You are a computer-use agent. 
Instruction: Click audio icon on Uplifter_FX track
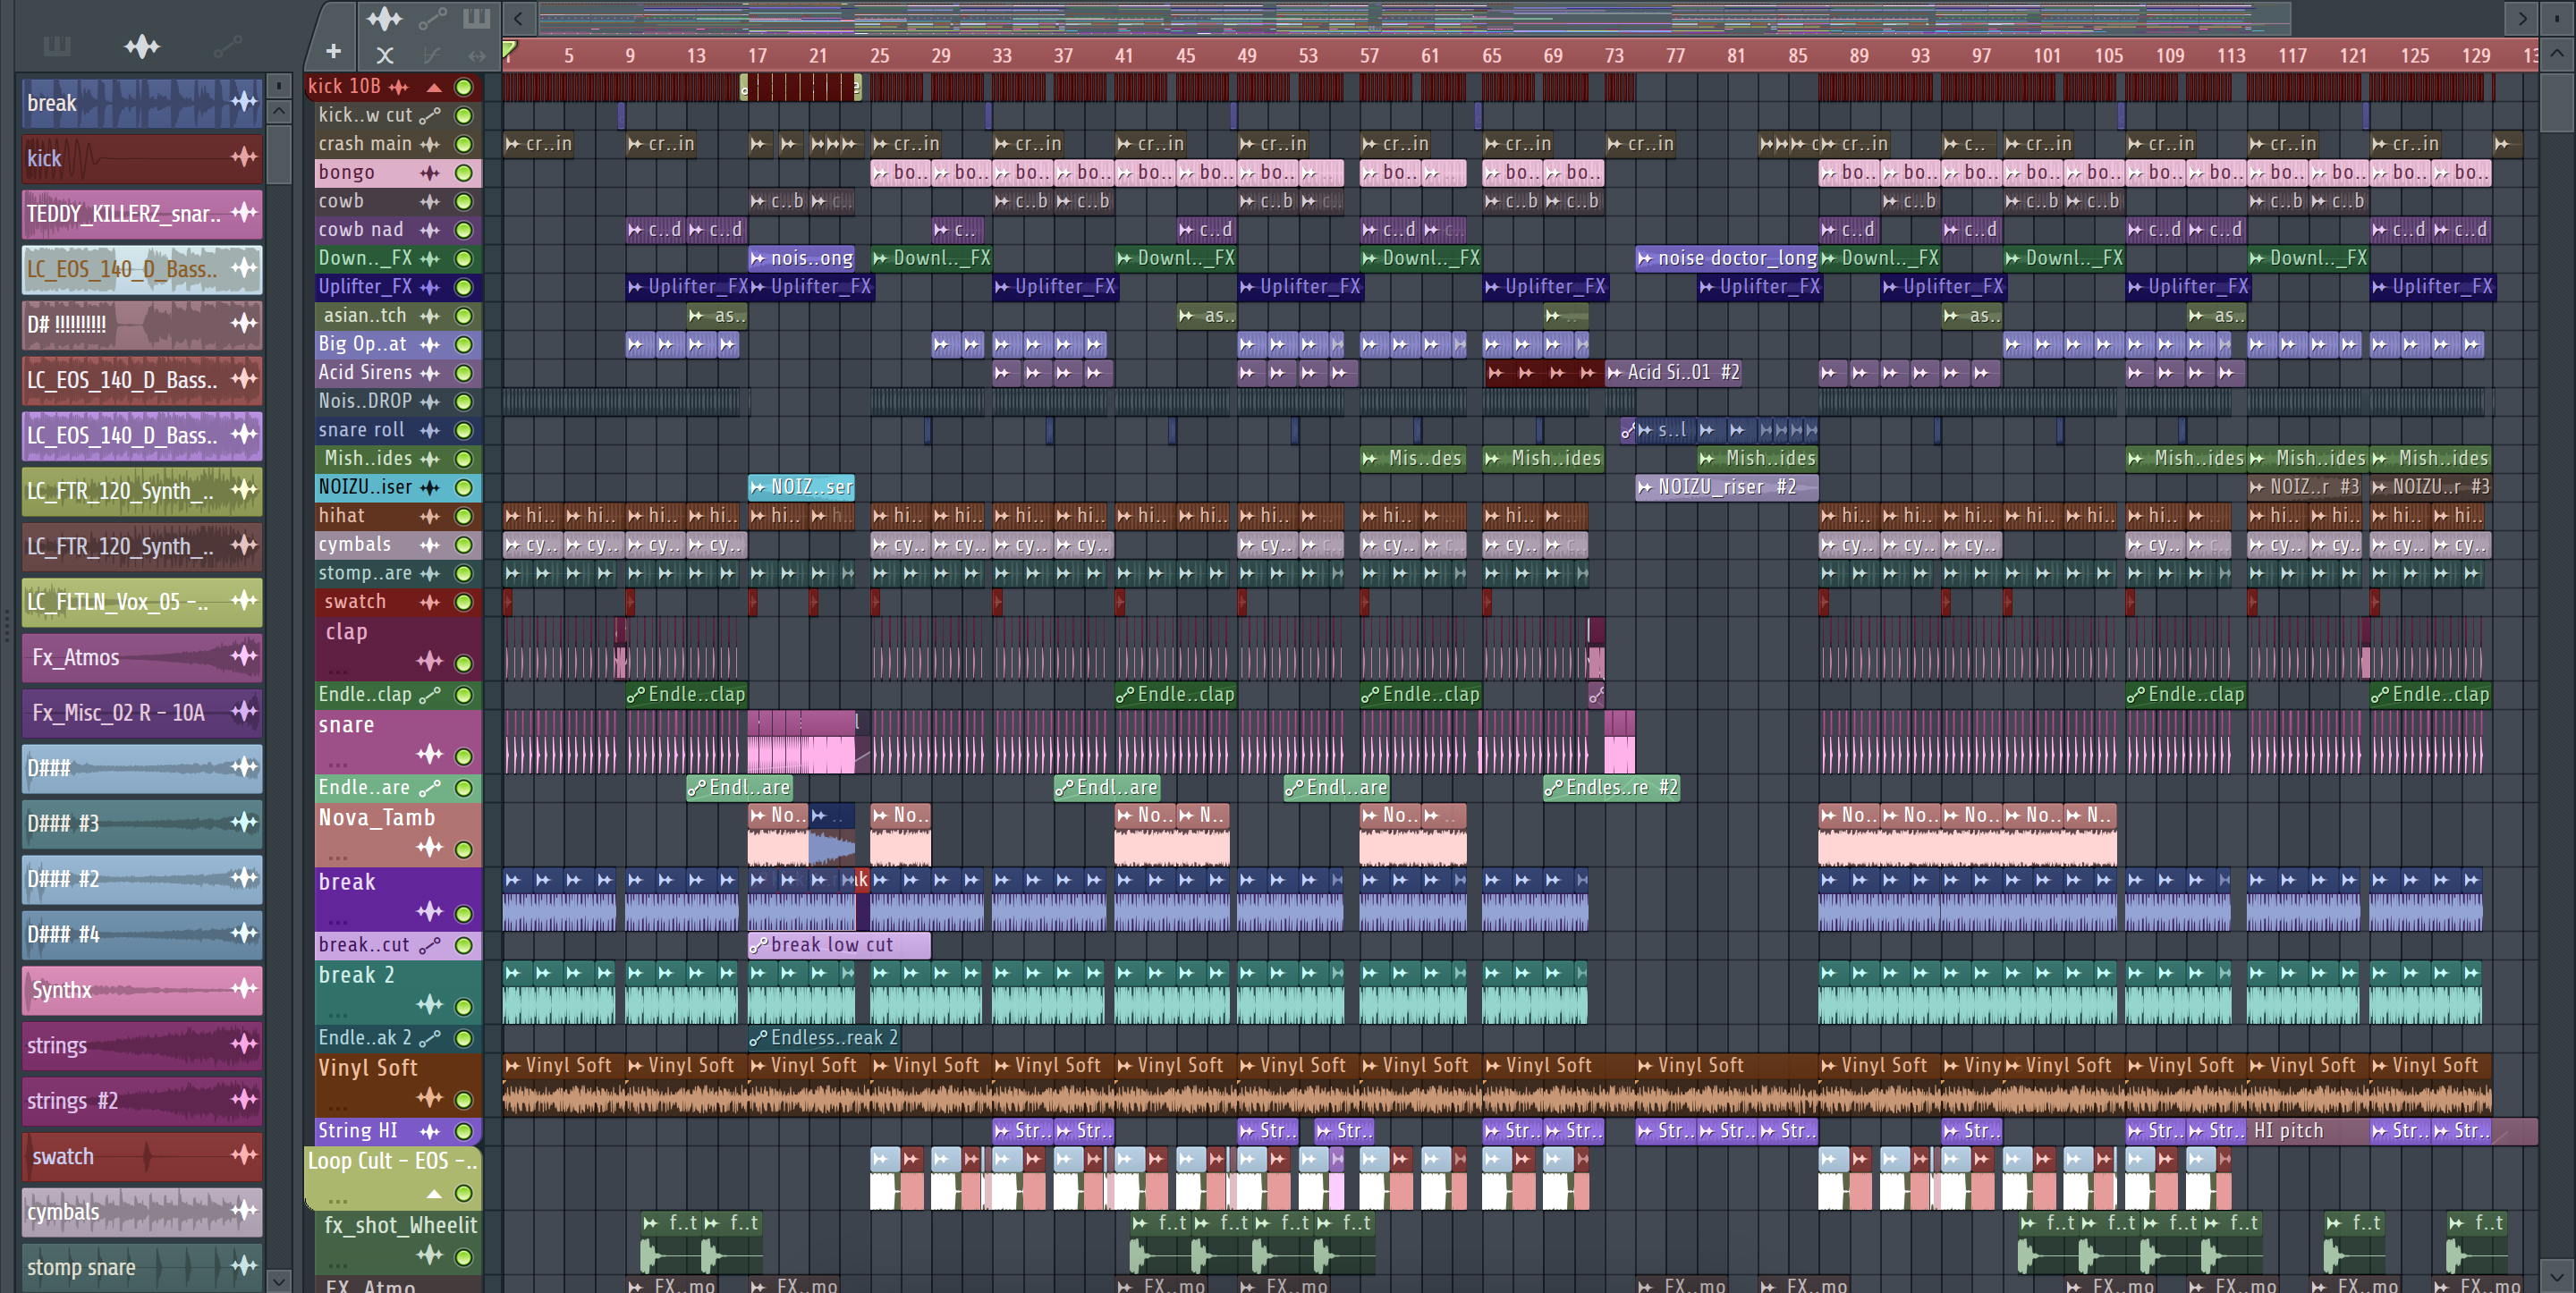pyautogui.click(x=430, y=287)
